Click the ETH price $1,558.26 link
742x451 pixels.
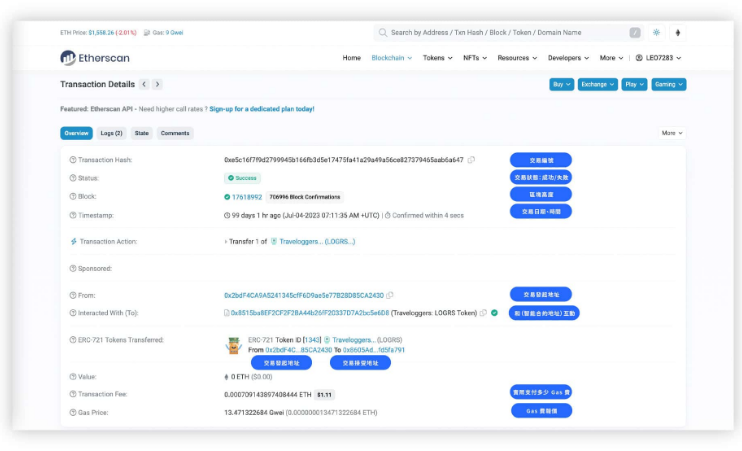point(101,33)
